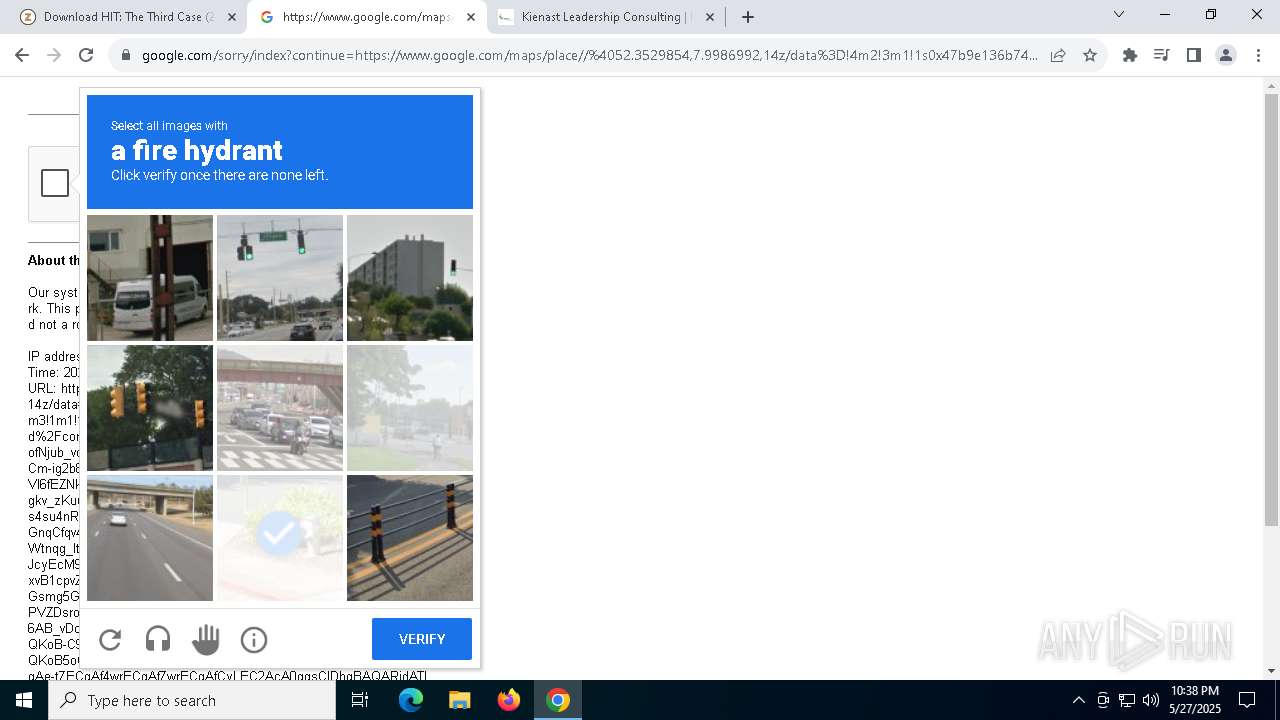
Task: Click the address bar URL
Action: 590,55
